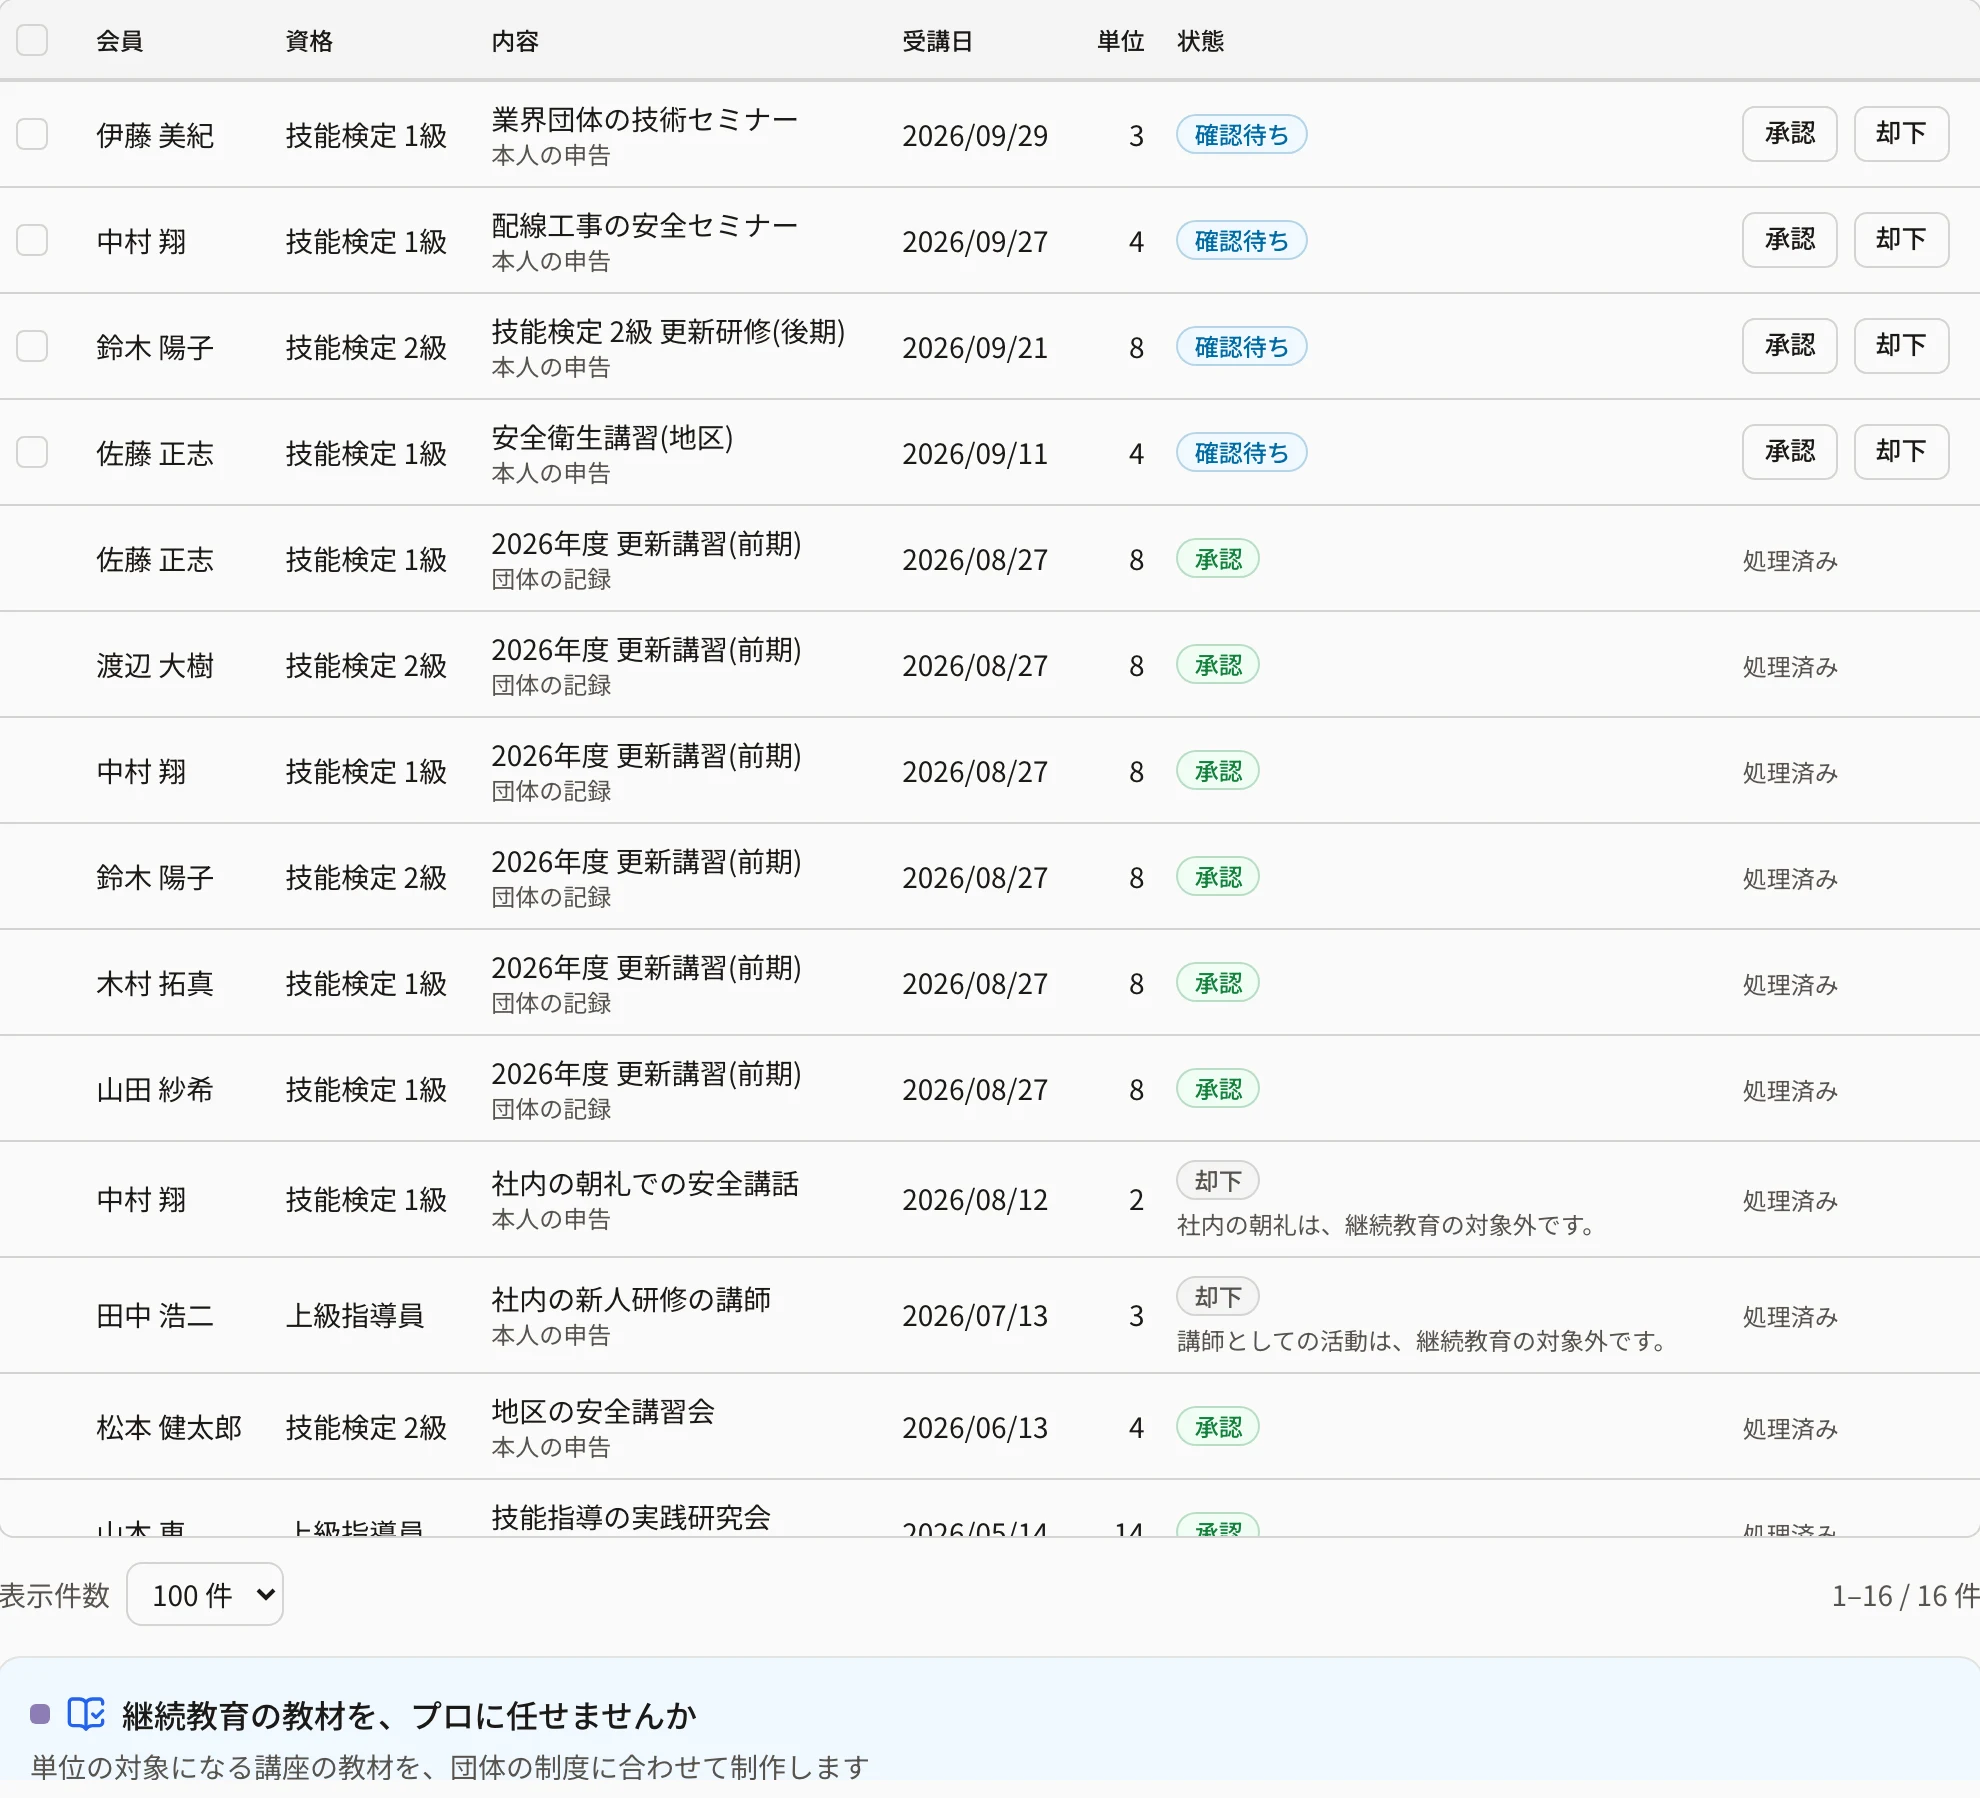Click the 資格 column header
This screenshot has height=1798, width=1980.
[x=309, y=41]
